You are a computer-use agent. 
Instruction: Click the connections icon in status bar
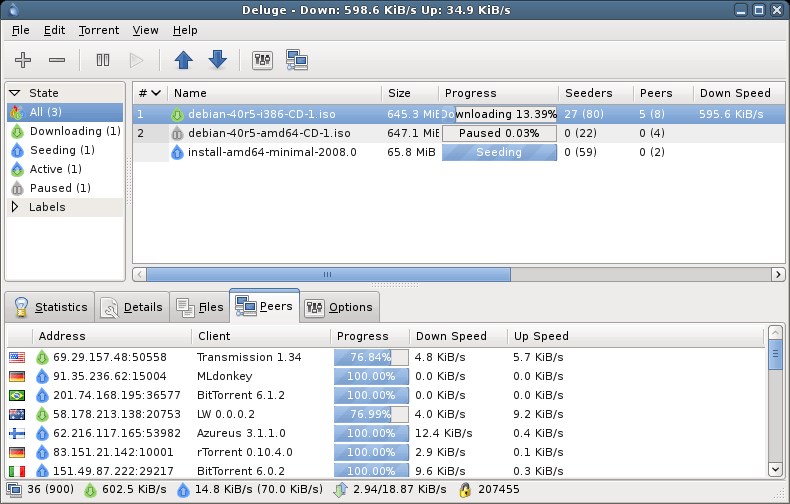point(14,489)
